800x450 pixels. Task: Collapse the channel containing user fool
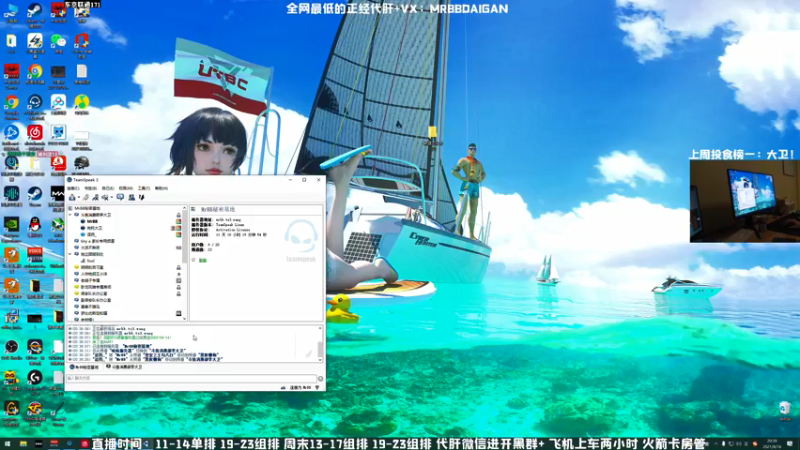click(x=70, y=254)
